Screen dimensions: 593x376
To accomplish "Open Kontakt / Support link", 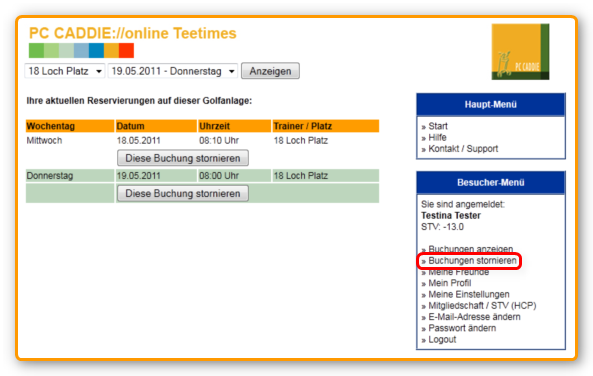I will [463, 149].
